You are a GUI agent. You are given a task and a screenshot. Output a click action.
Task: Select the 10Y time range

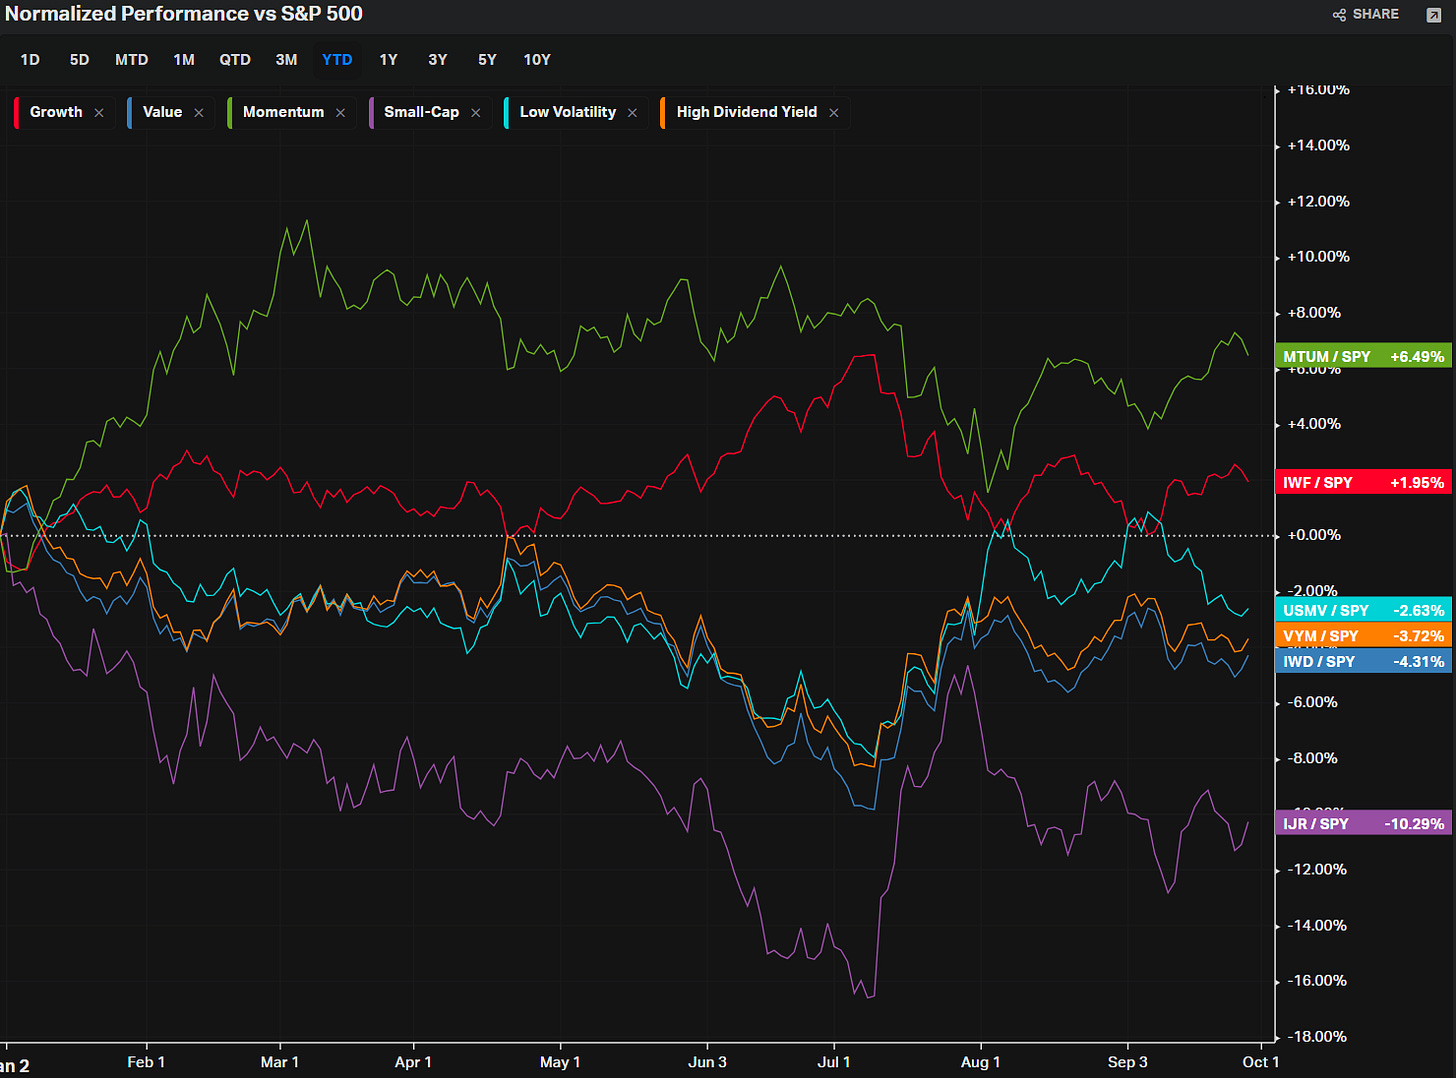(x=537, y=60)
